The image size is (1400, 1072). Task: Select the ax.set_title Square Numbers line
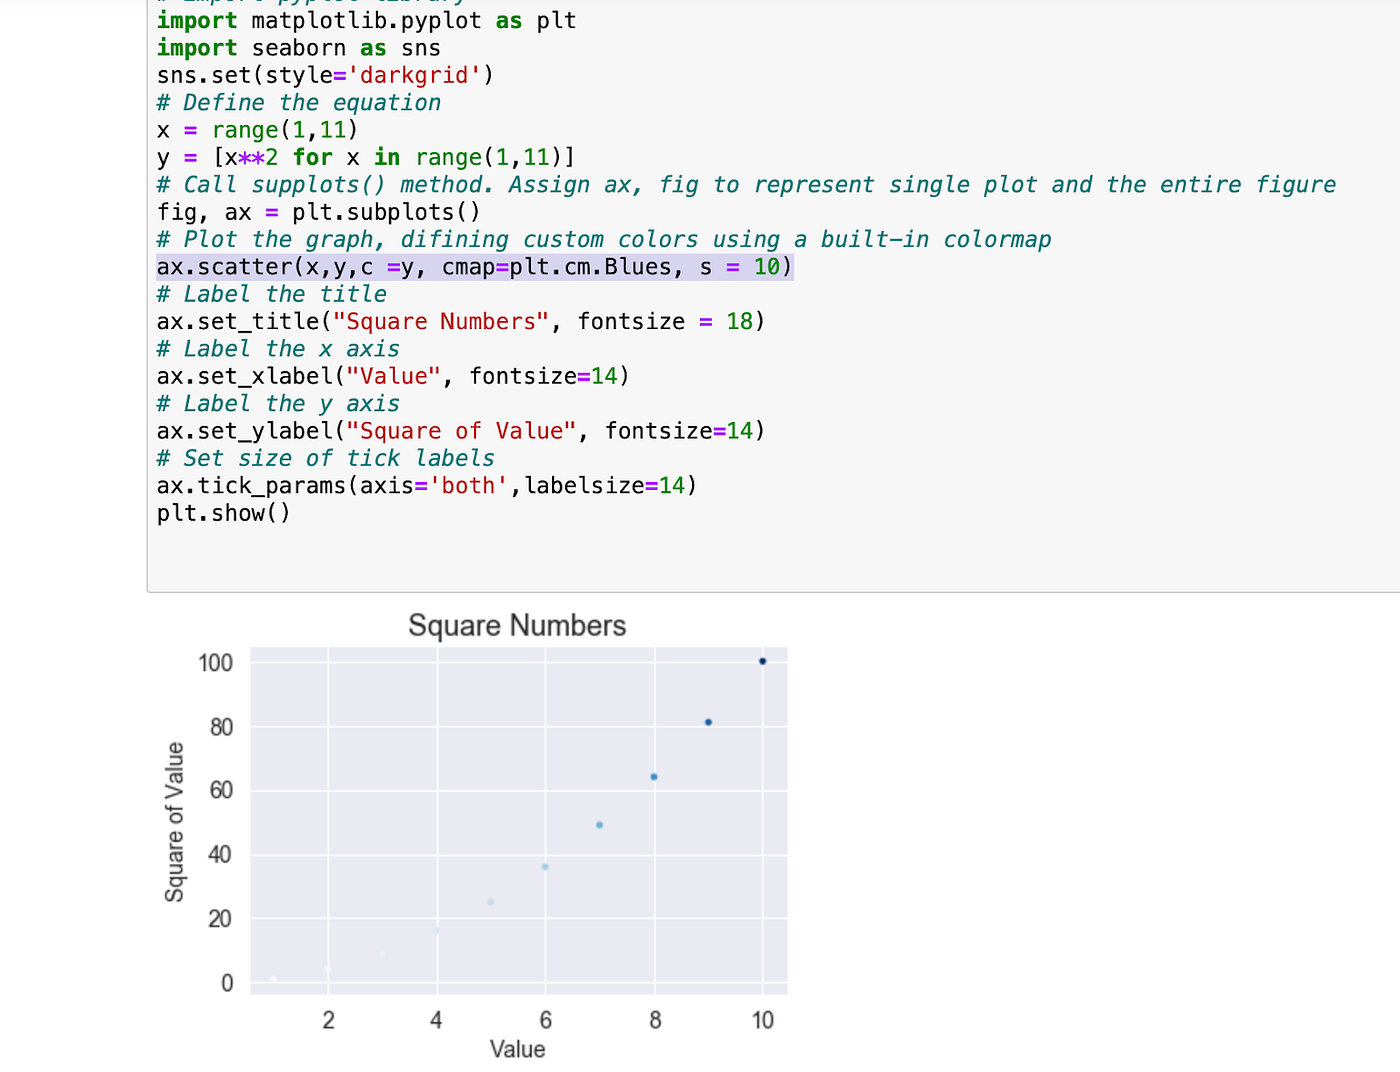pyautogui.click(x=460, y=321)
